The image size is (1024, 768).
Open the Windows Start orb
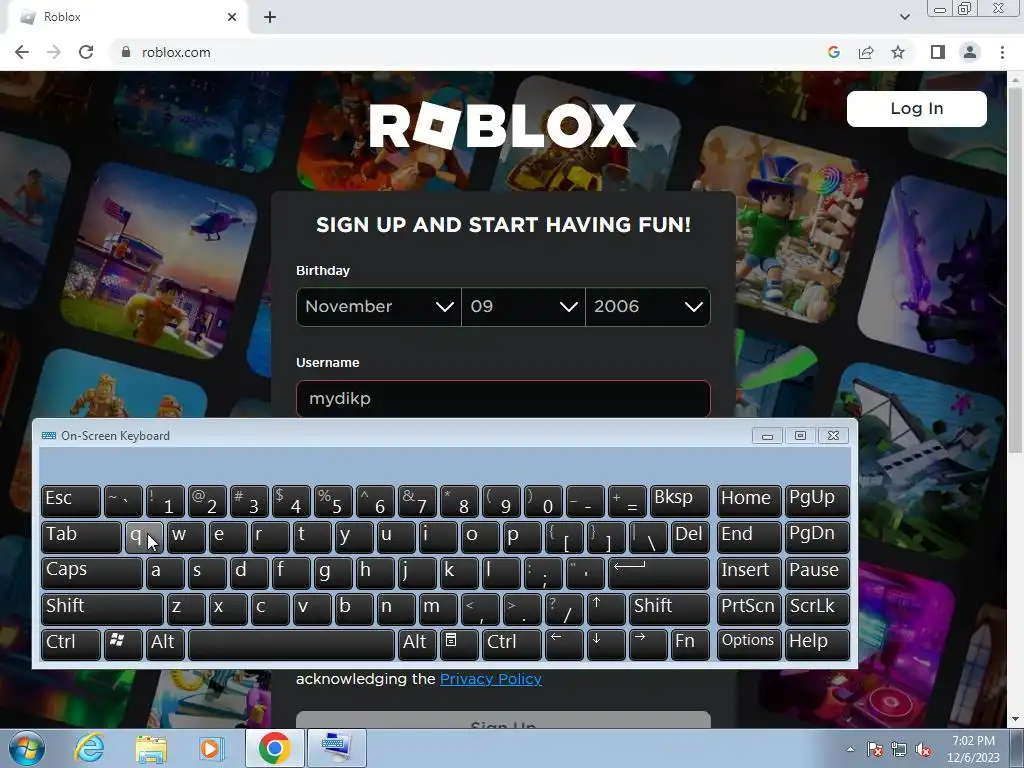coord(26,748)
